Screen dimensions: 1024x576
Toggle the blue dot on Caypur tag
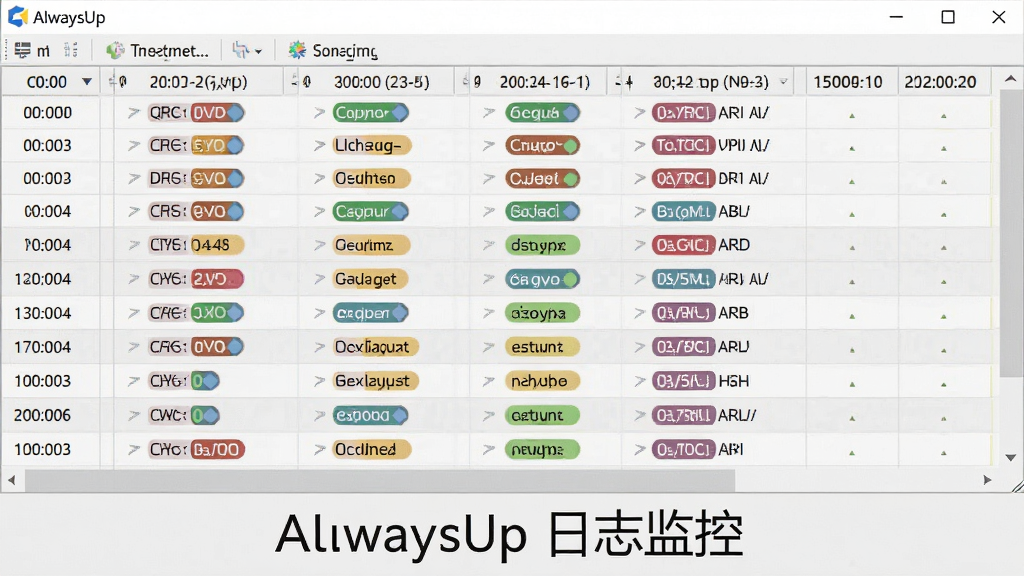400,212
